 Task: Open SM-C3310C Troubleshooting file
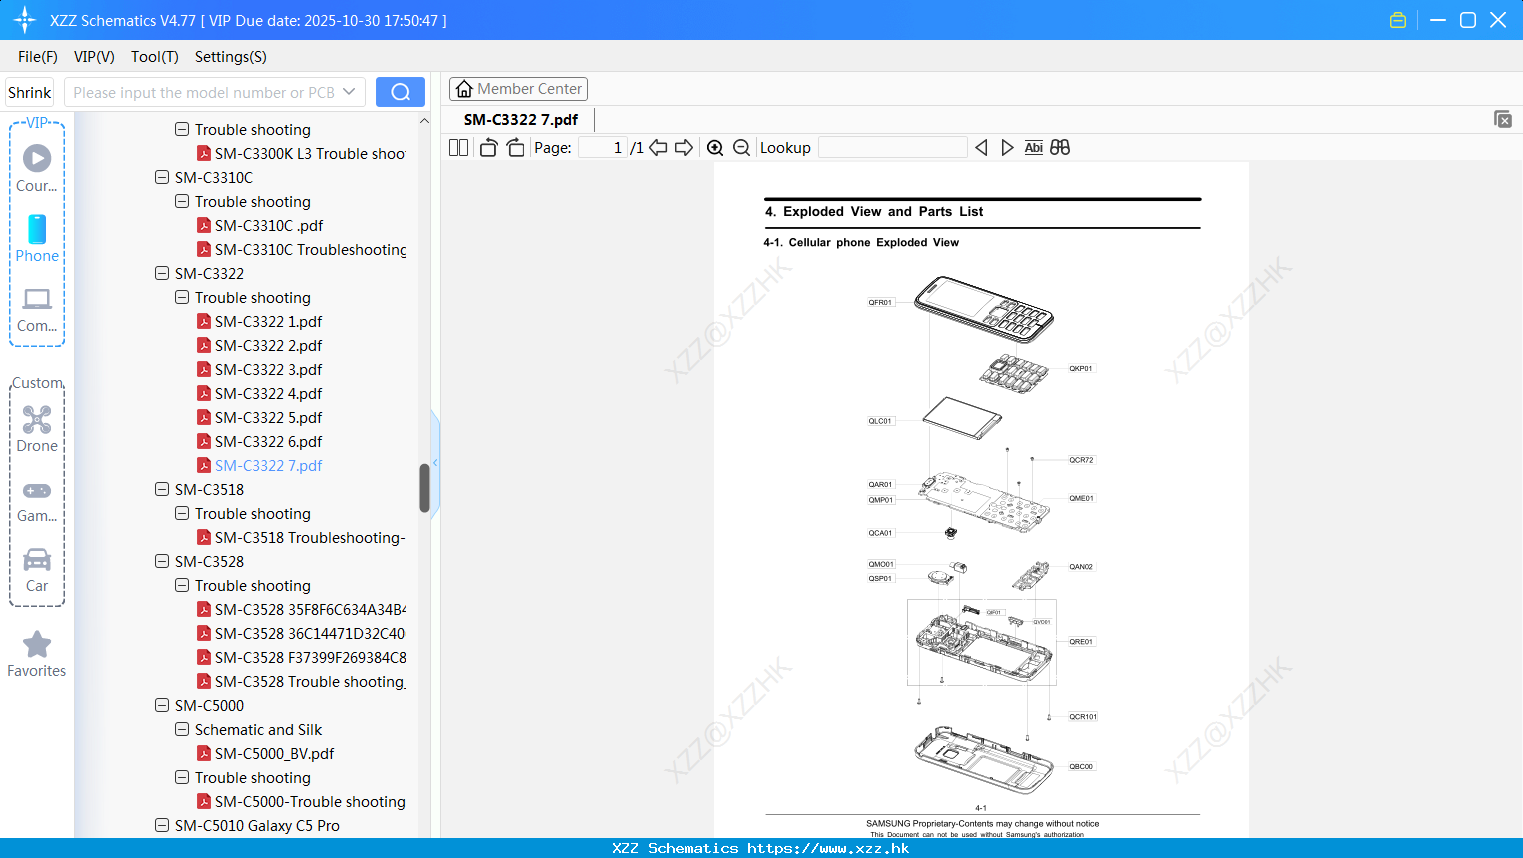[x=301, y=250]
